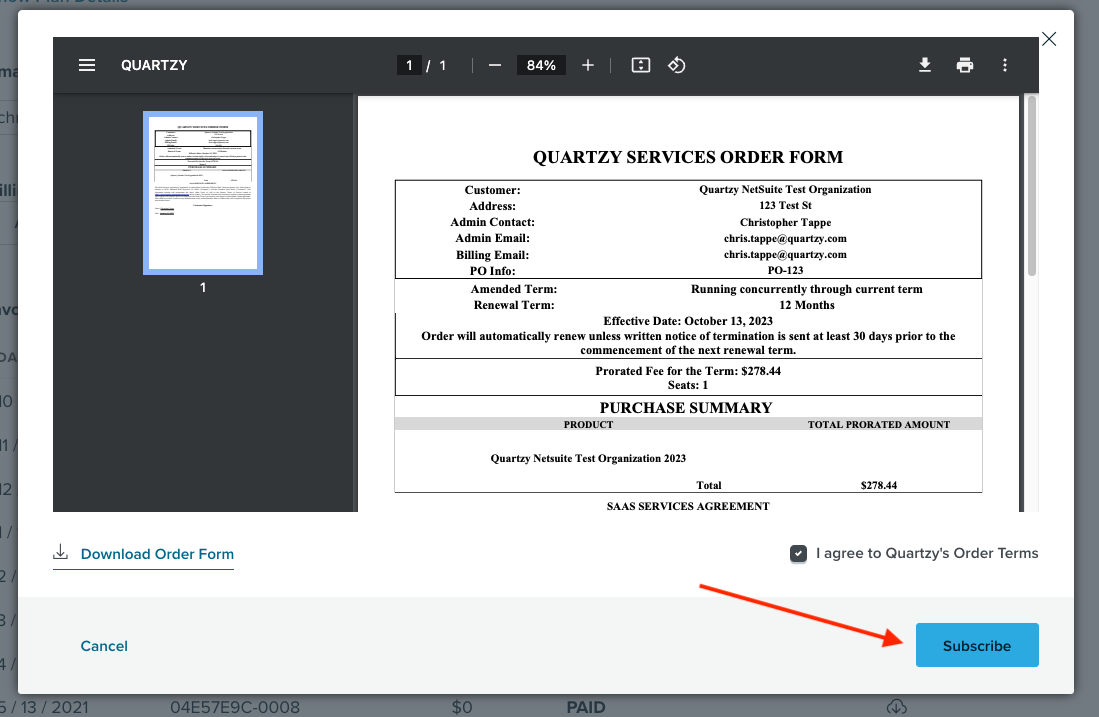The width and height of the screenshot is (1099, 717).
Task: Click the Quartzy Netsuite Test Organization 2023 product
Action: [x=588, y=458]
